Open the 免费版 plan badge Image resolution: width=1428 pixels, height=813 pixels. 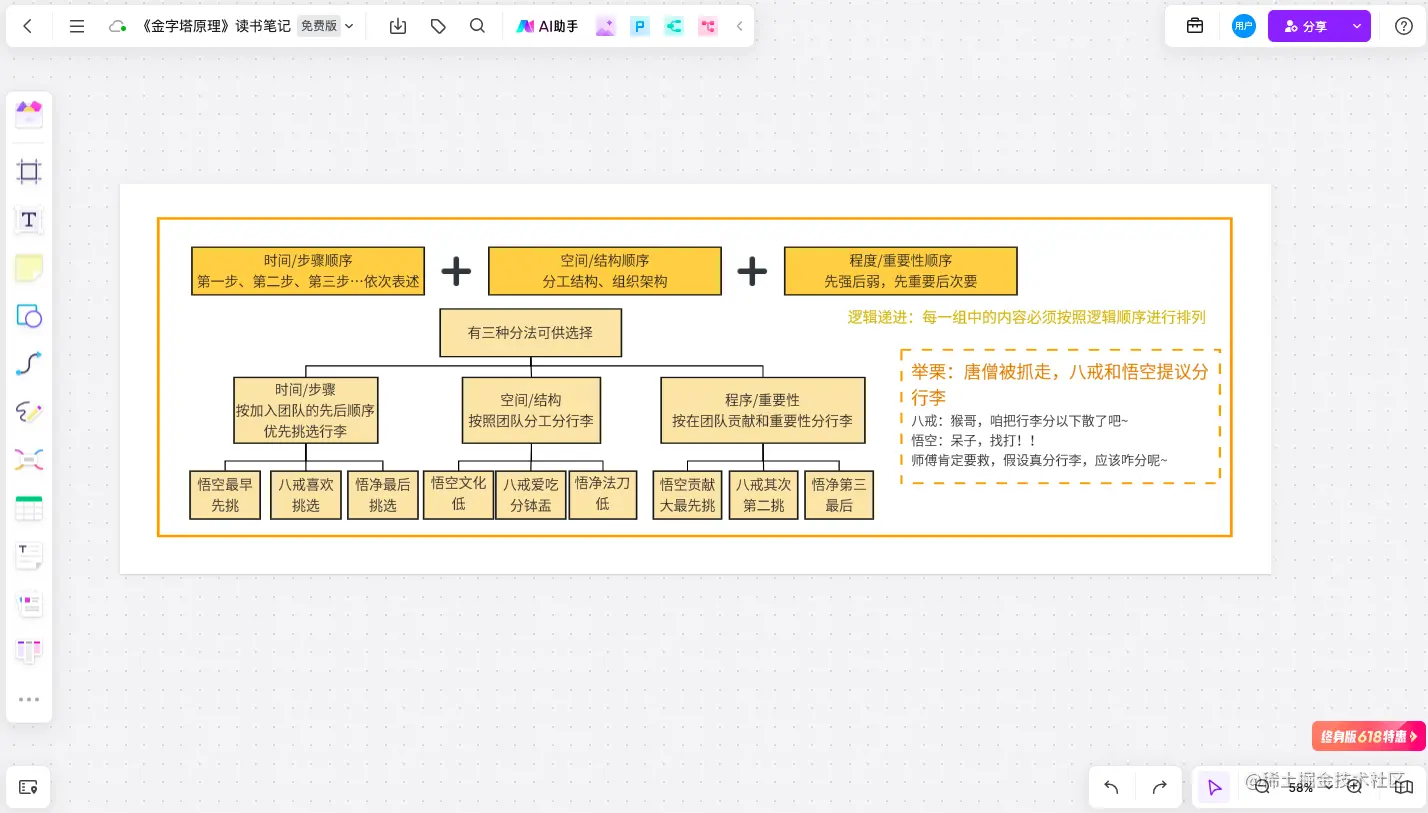tap(319, 27)
